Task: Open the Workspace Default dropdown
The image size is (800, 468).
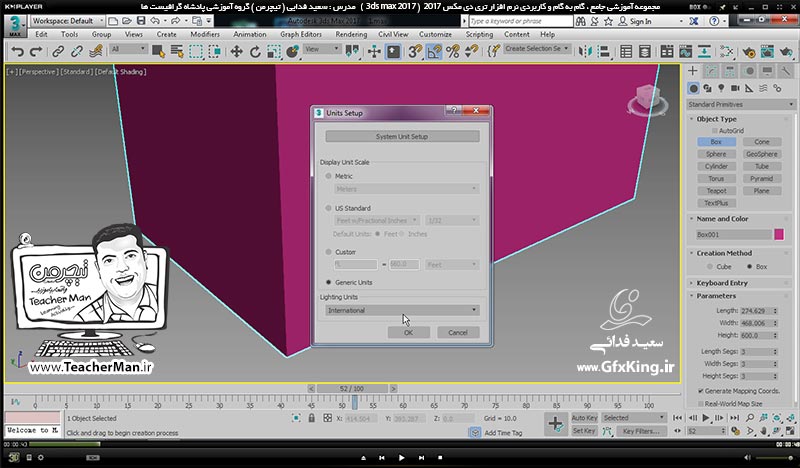Action: (x=67, y=21)
